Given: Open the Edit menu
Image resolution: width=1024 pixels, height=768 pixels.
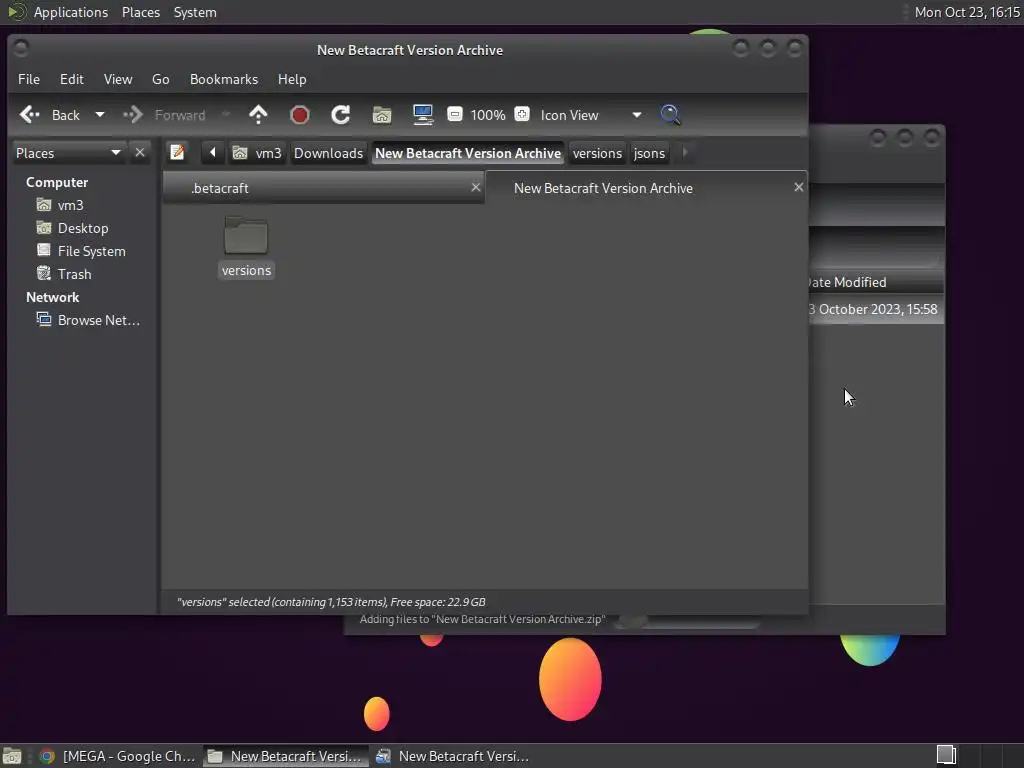Looking at the screenshot, I should [x=72, y=79].
